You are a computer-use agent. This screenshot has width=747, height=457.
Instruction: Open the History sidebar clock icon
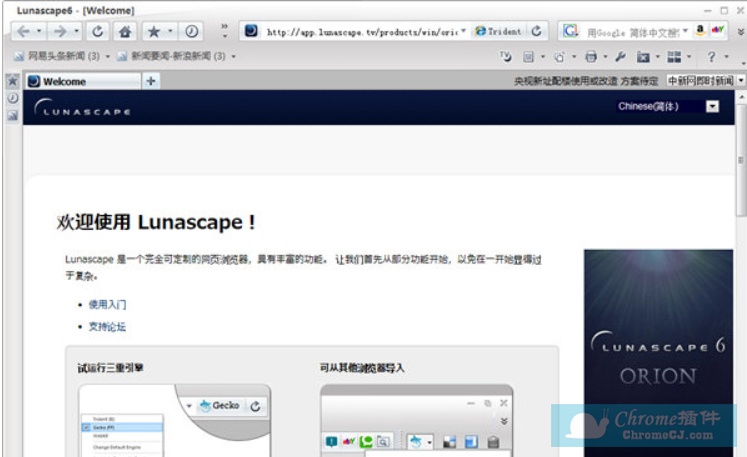coord(12,98)
